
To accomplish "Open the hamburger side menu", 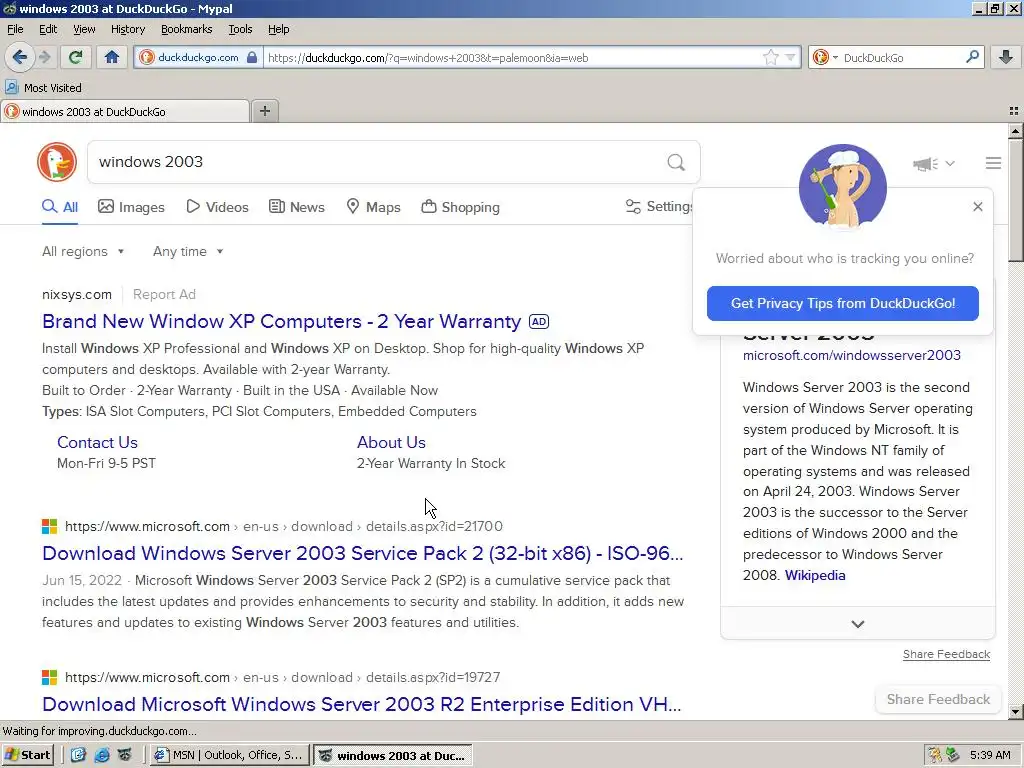I will 993,163.
